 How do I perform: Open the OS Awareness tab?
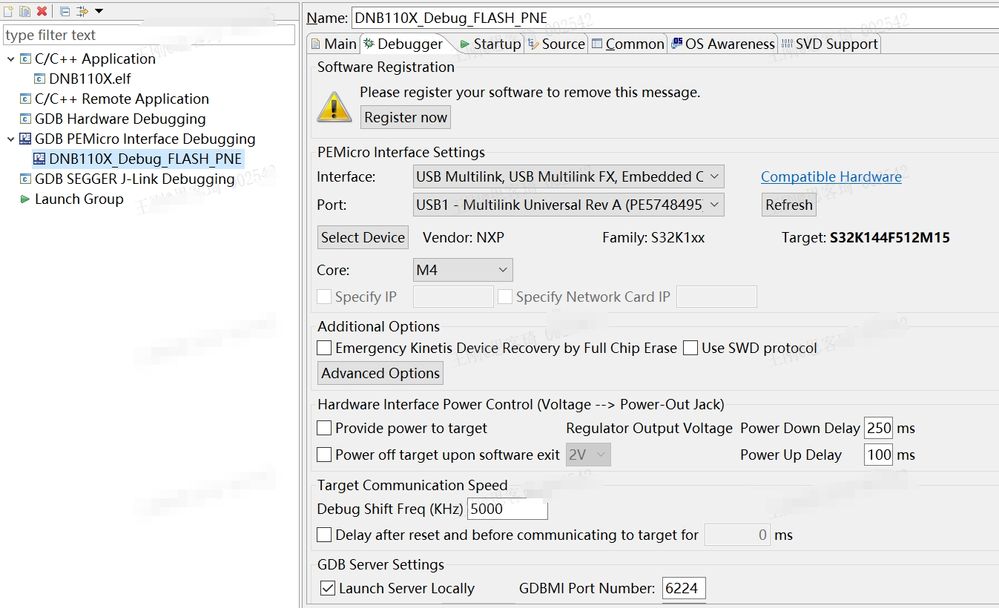pyautogui.click(x=723, y=44)
